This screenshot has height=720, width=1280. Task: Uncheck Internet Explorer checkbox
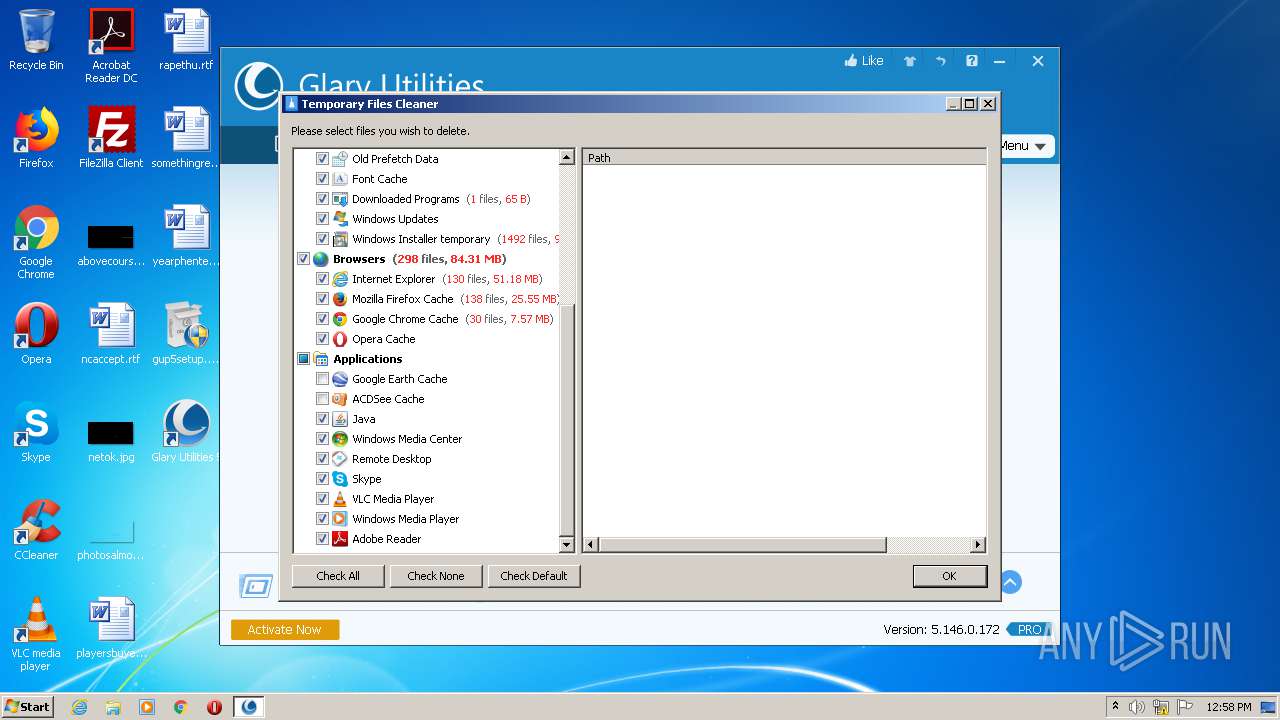322,279
